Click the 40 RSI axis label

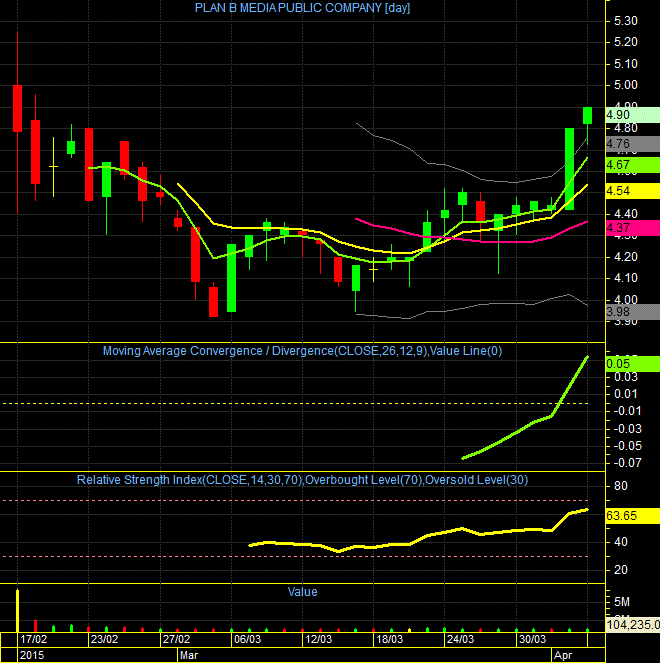[x=621, y=542]
